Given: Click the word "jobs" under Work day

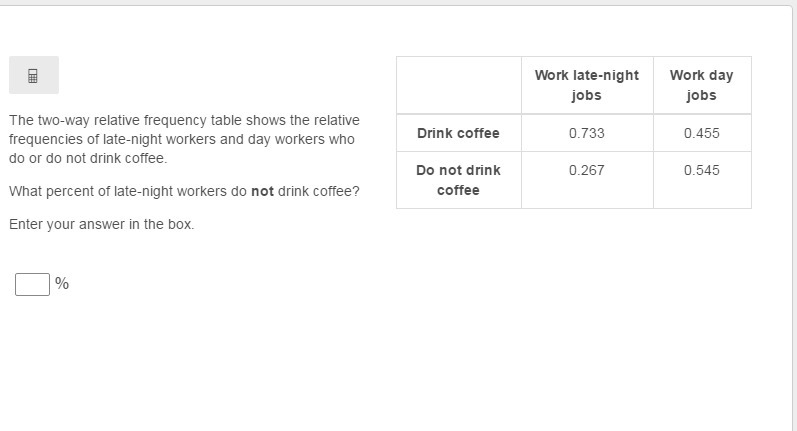Looking at the screenshot, I should tap(701, 96).
